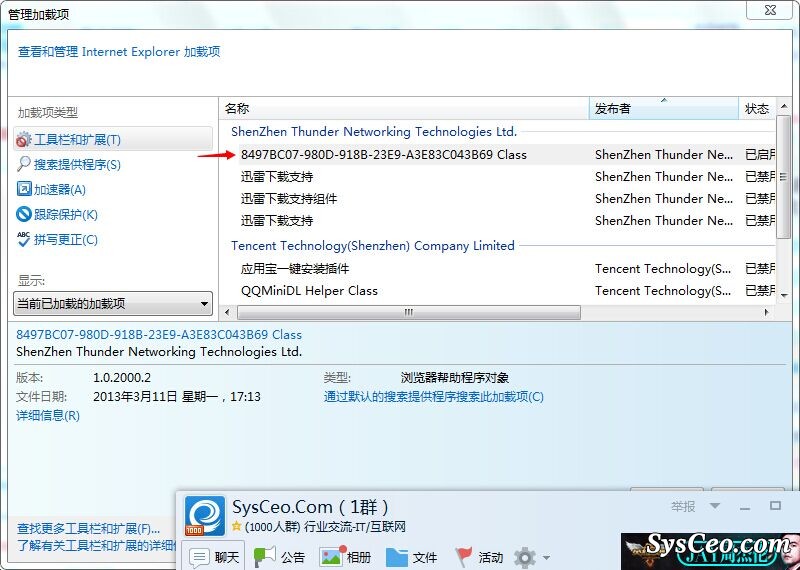This screenshot has height=570, width=800.
Task: Select 跟踪保护(K) add-on type
Action: 66,214
